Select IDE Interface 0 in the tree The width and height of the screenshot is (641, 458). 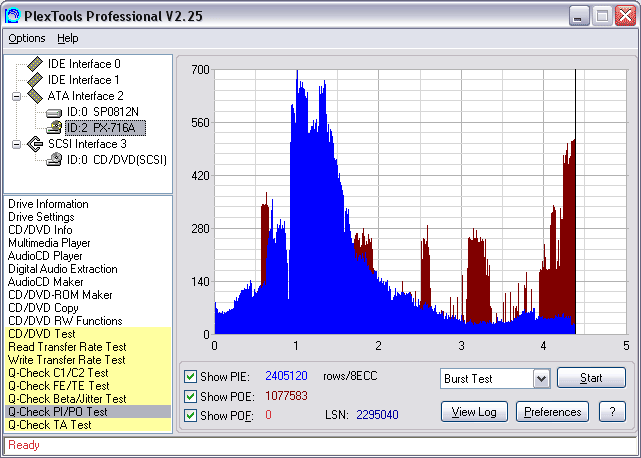click(x=84, y=64)
